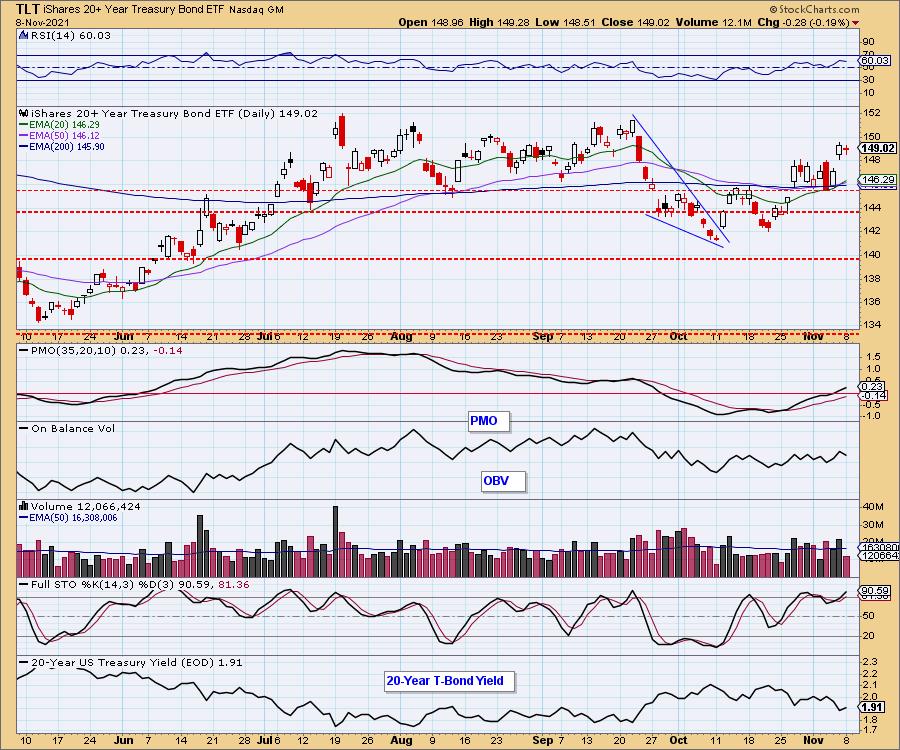This screenshot has height=750, width=900.
Task: Click the 40M volume axis label
Action: [872, 506]
